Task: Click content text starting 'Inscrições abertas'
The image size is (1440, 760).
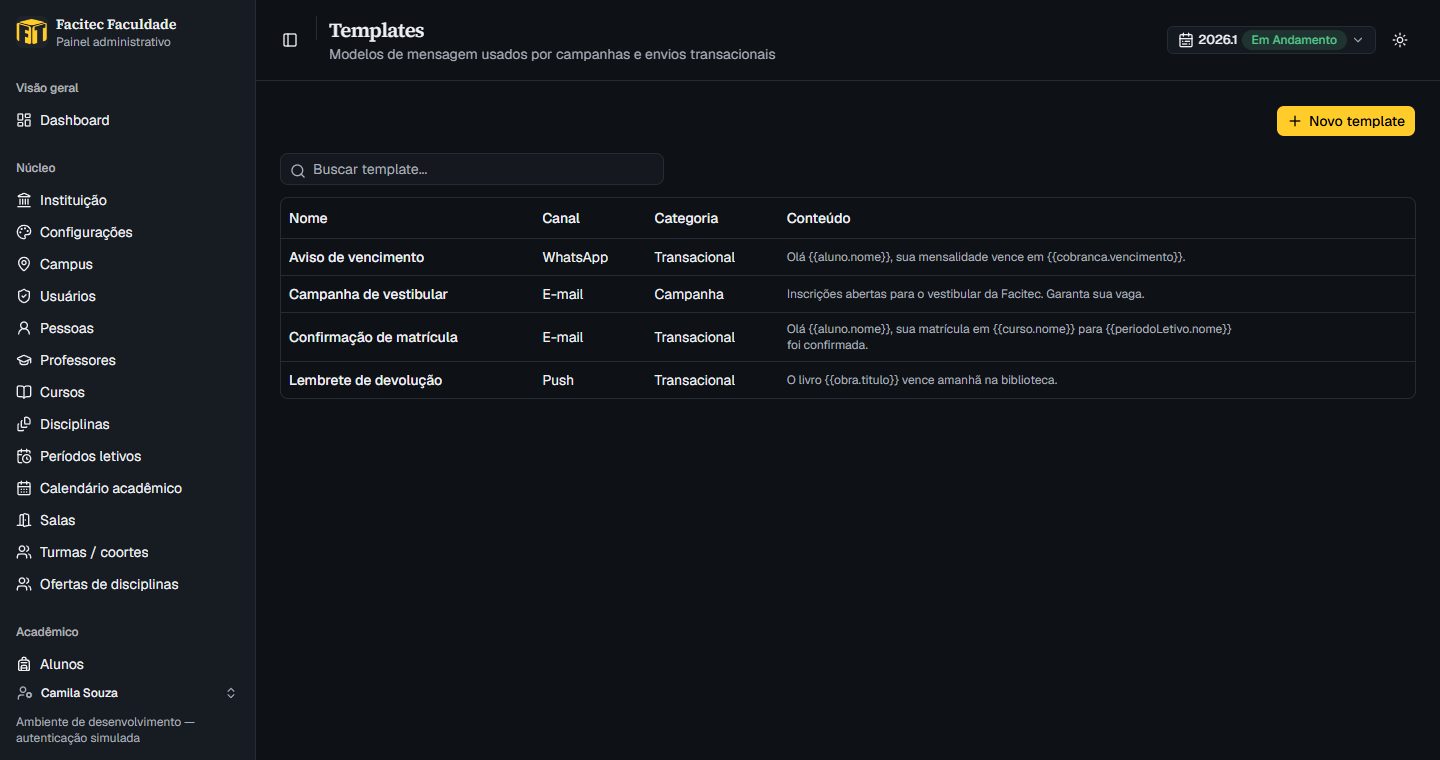Action: 965,294
